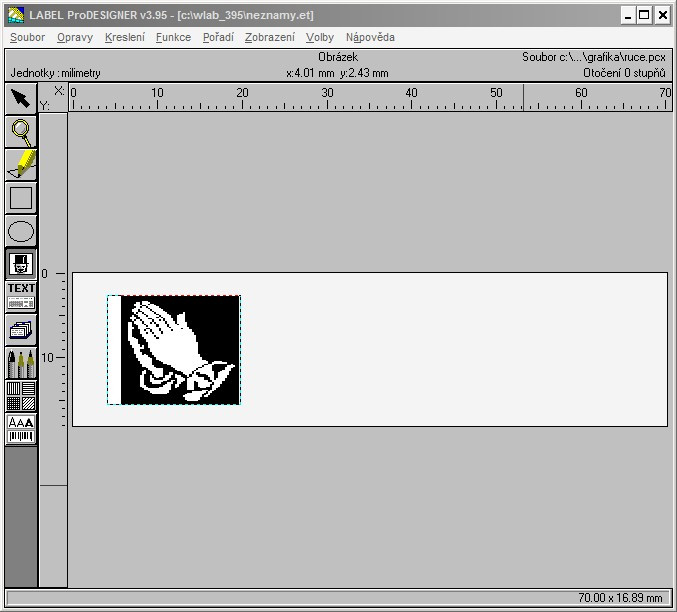This screenshot has height=612, width=677.
Task: Maximize the LABEL ProDESIGNER window
Action: pos(644,16)
